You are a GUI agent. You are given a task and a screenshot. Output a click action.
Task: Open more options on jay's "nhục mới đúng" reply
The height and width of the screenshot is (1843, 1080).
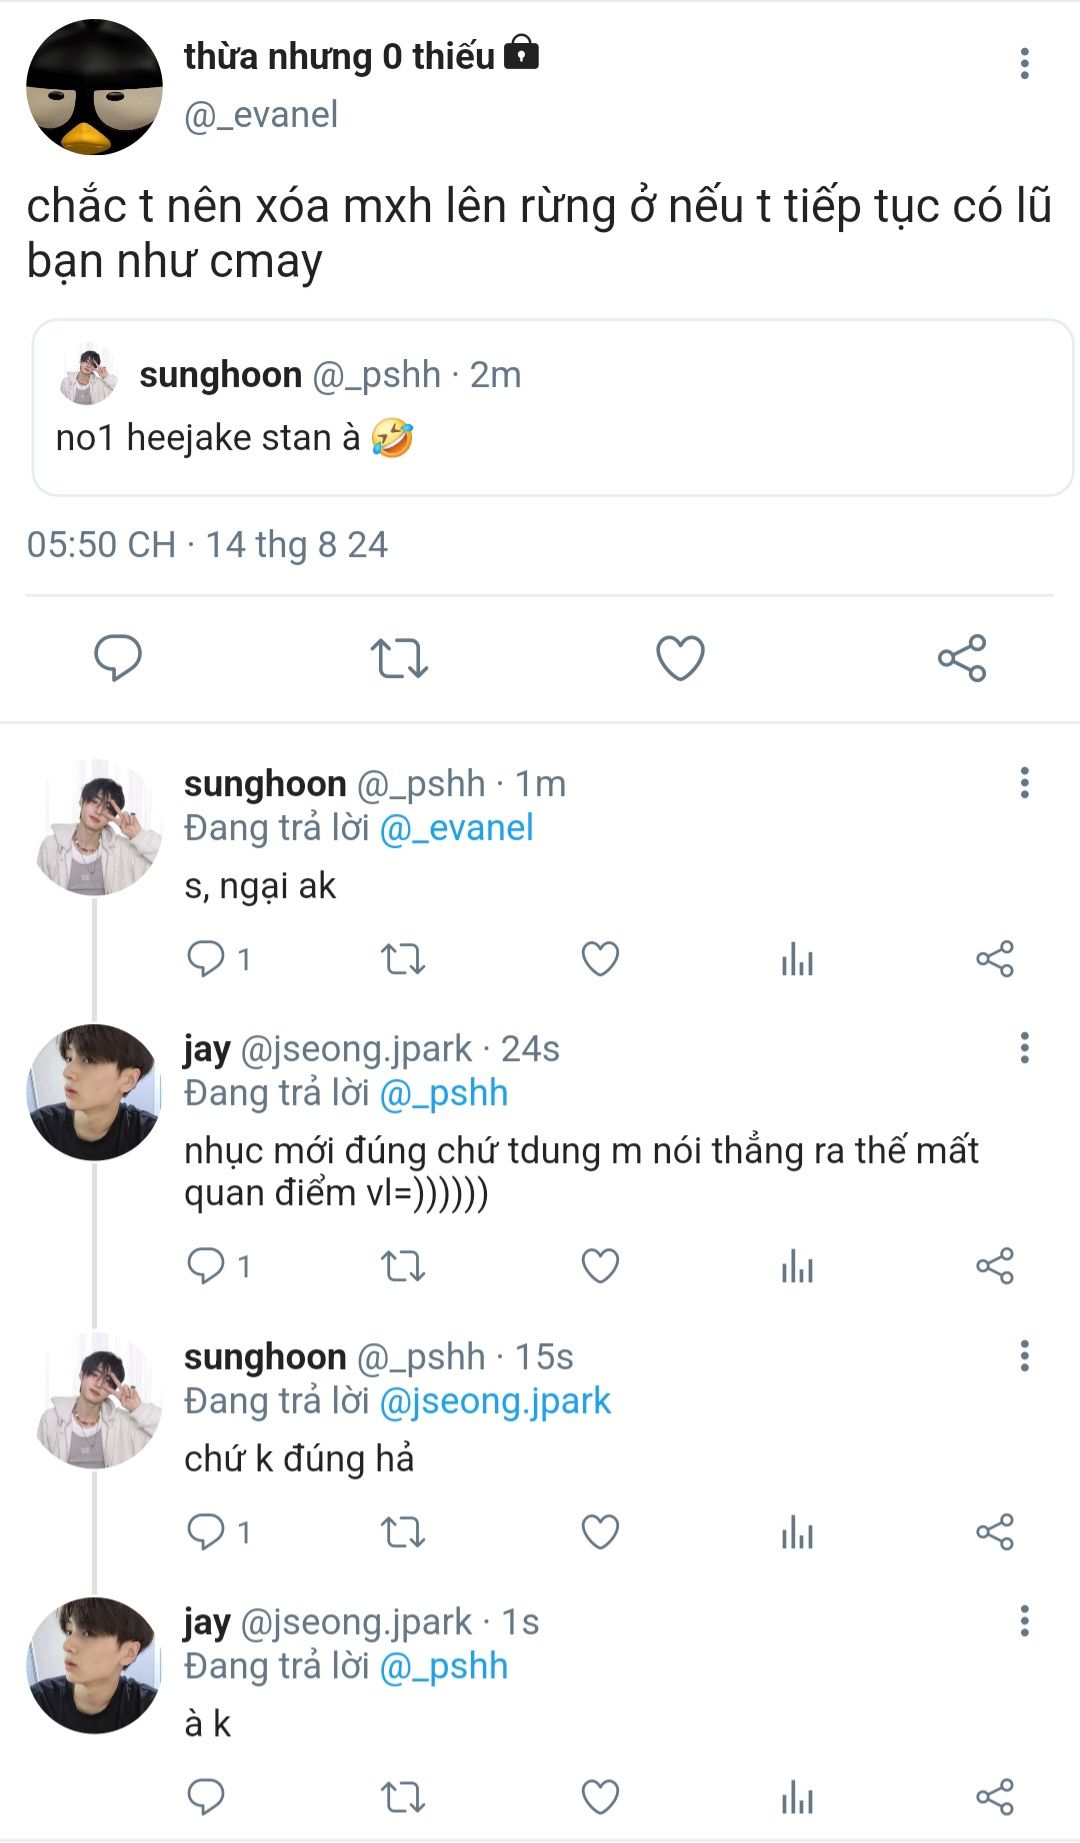coord(1024,1048)
